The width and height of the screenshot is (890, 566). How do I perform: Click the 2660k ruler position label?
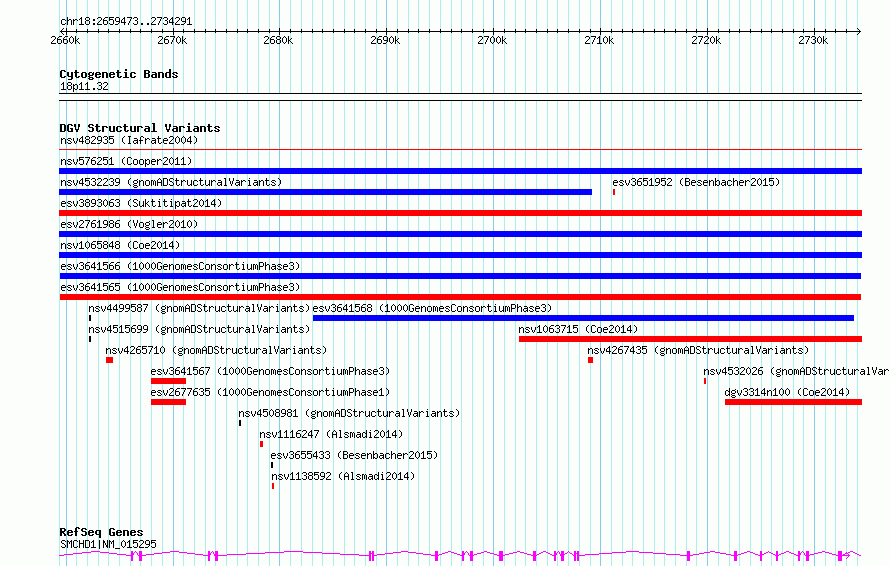(65, 40)
